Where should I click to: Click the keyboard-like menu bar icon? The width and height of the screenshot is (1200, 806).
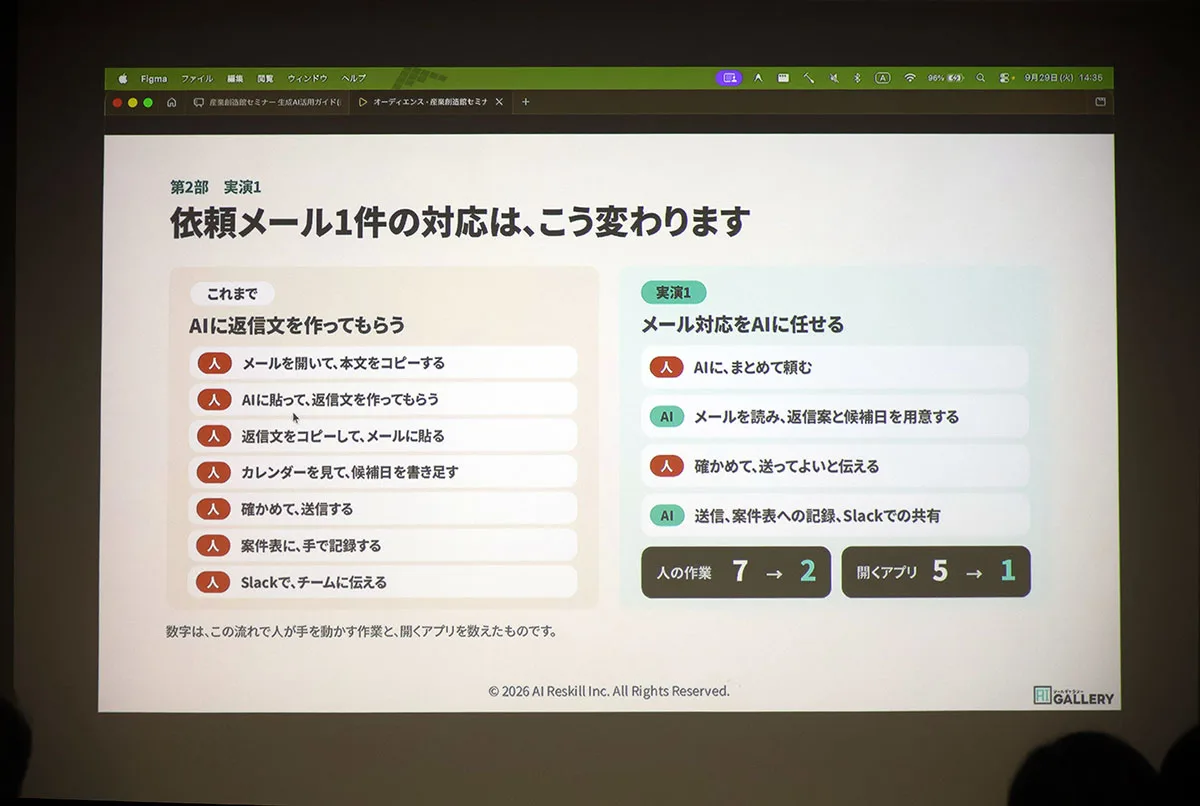783,77
